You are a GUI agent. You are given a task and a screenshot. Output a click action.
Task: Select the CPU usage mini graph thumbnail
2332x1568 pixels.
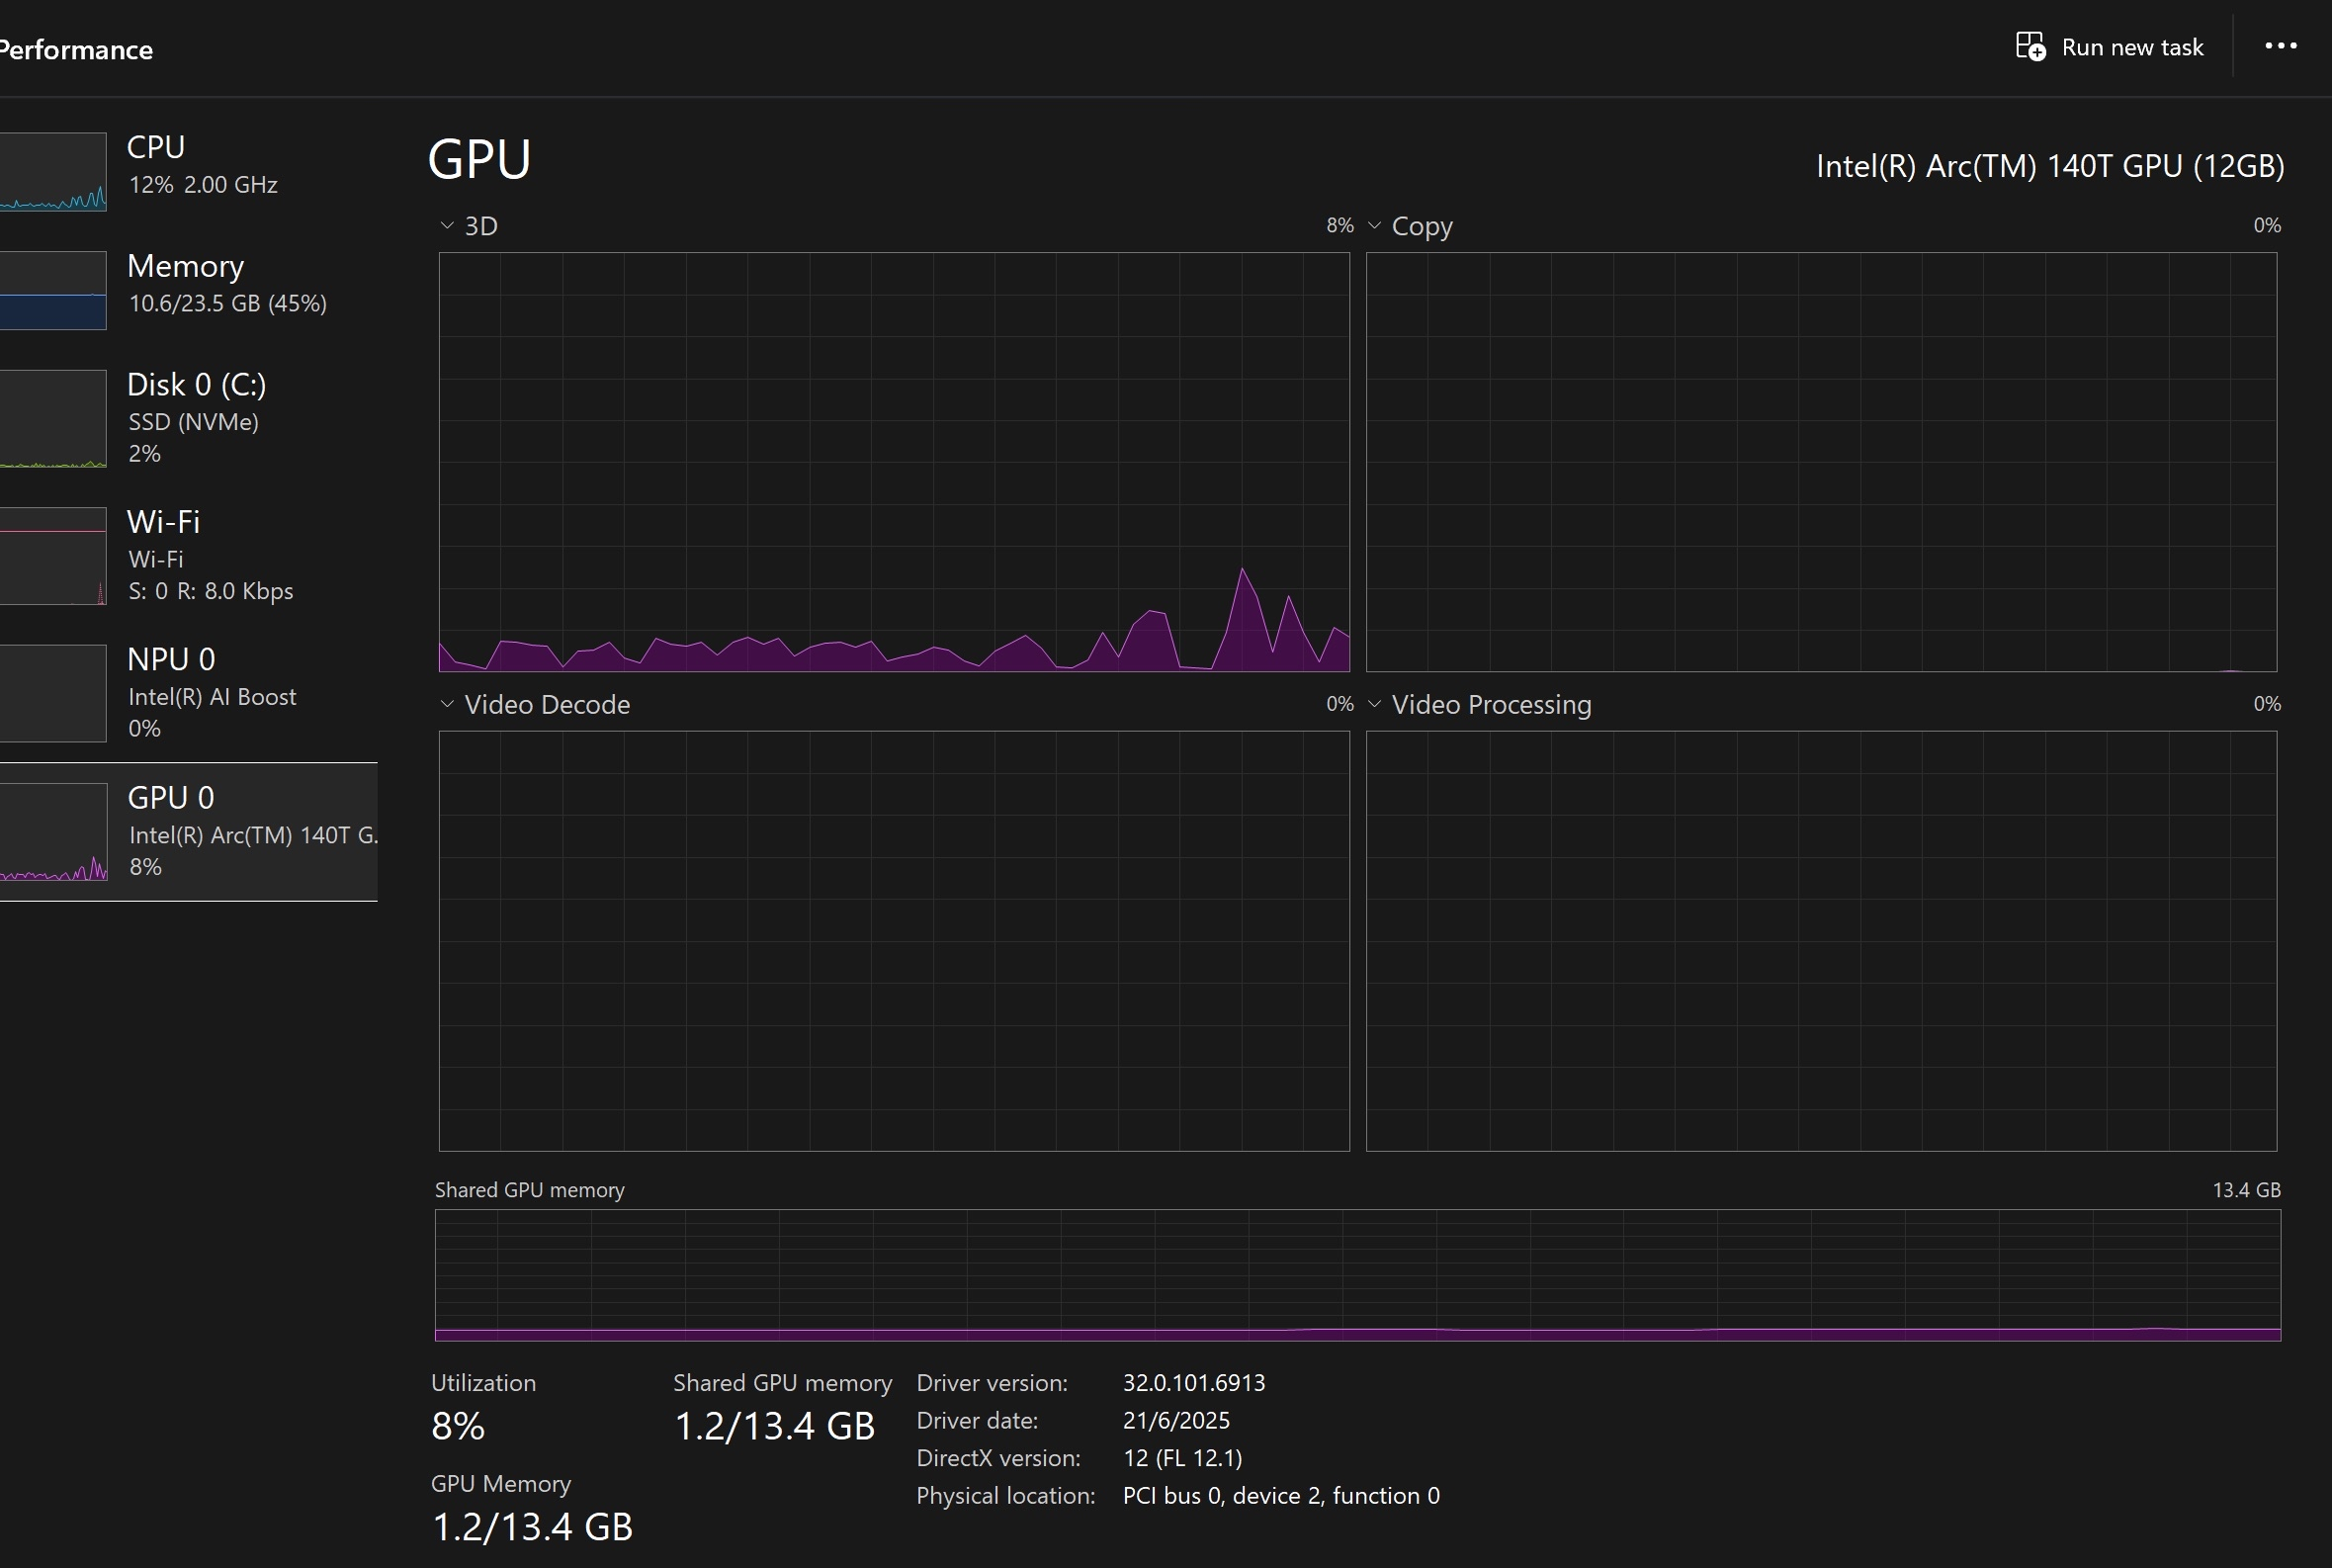click(x=53, y=172)
